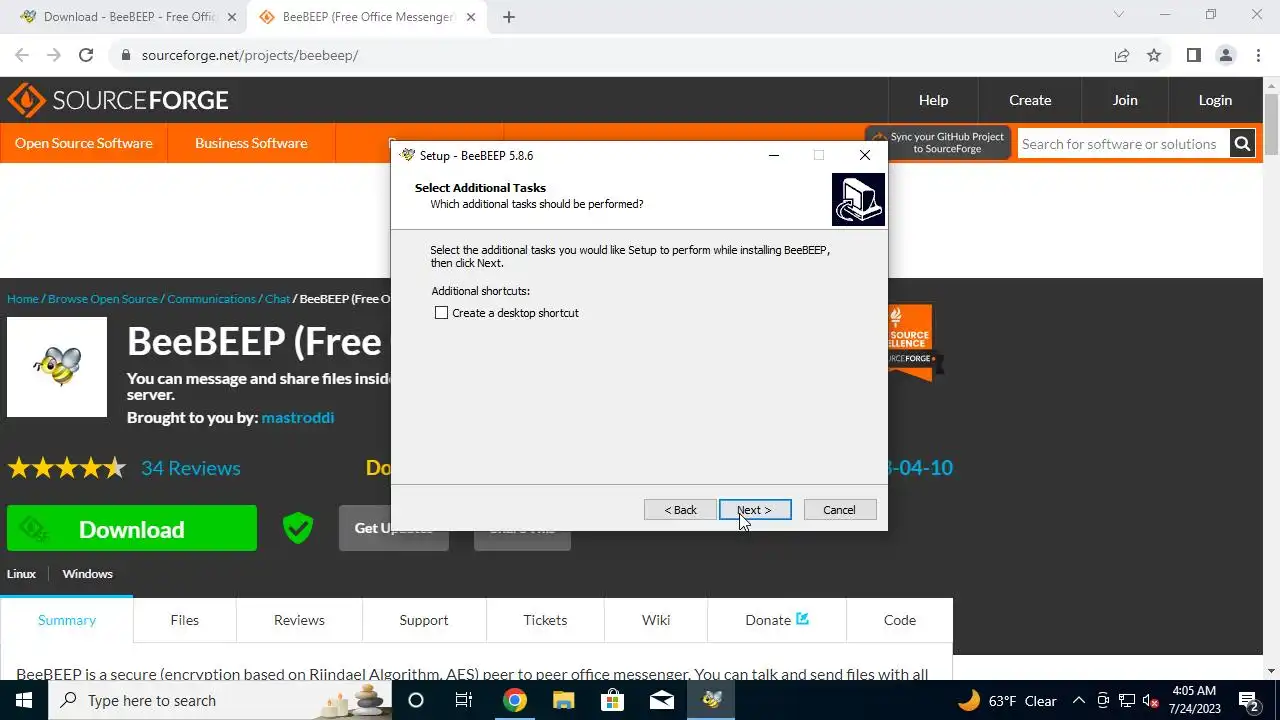Viewport: 1280px width, 720px height.
Task: Select the Linux platform label
Action: [x=21, y=574]
